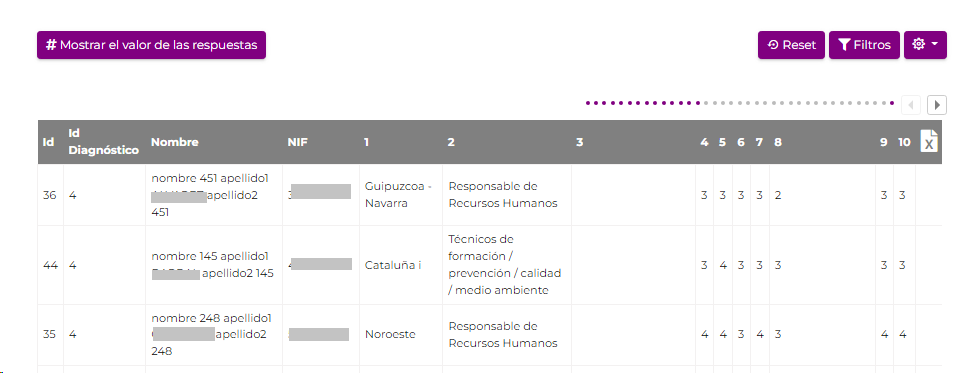Open the gear settings dropdown
This screenshot has height=373, width=966.
coord(925,45)
